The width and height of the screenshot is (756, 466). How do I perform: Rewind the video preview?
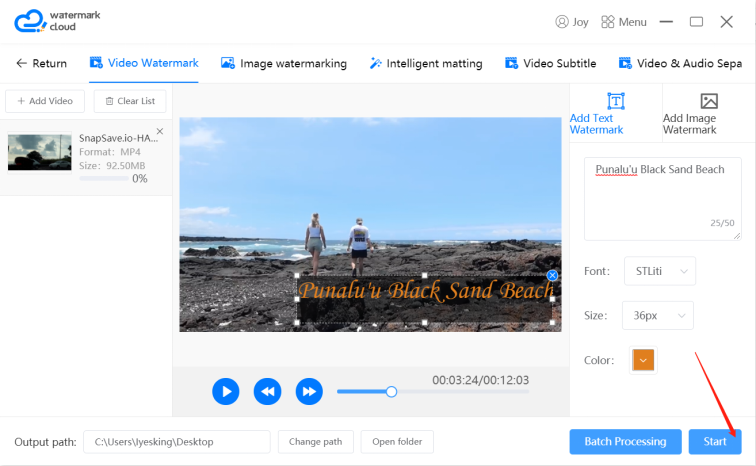[268, 391]
